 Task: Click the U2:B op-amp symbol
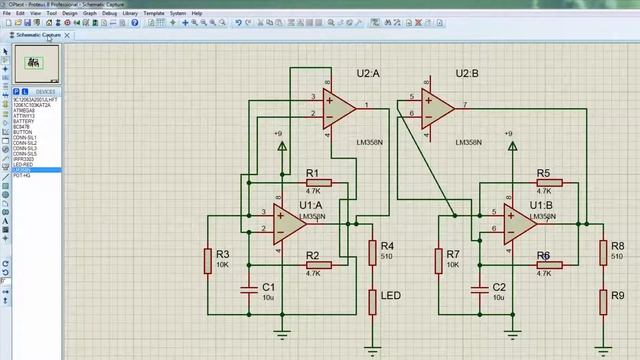coord(437,109)
